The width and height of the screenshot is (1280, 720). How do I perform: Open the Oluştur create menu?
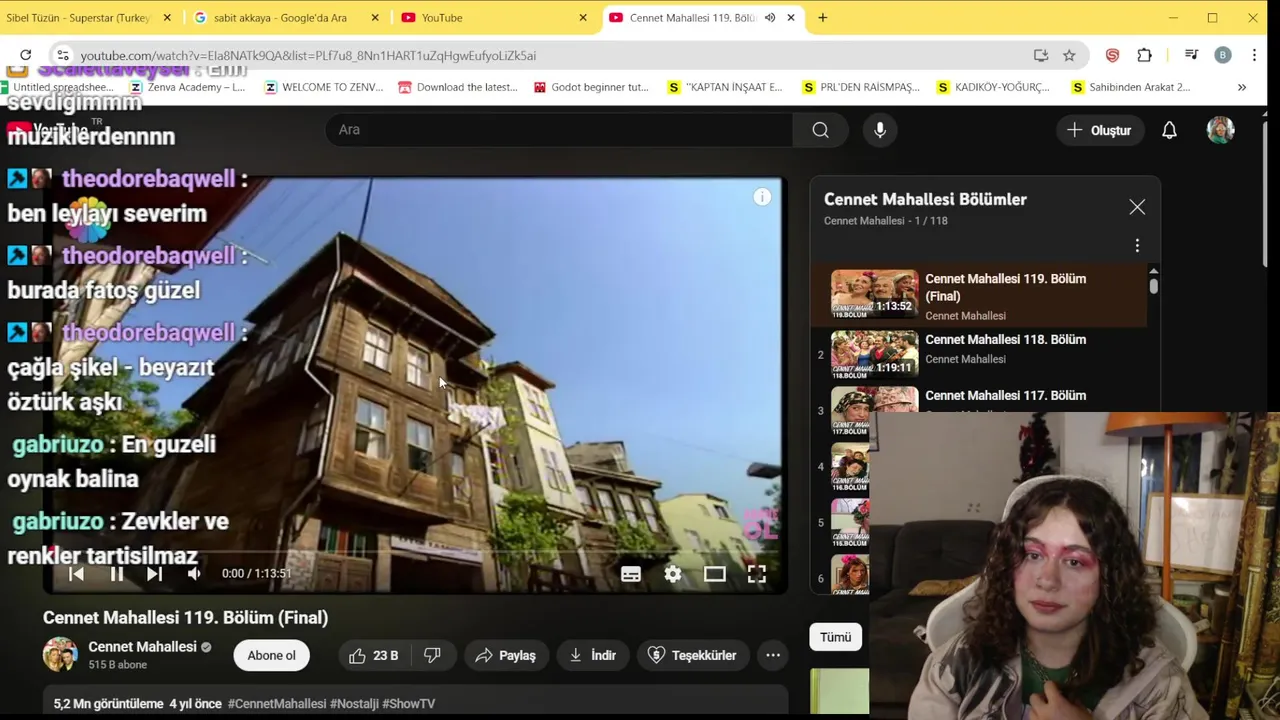pyautogui.click(x=1098, y=130)
